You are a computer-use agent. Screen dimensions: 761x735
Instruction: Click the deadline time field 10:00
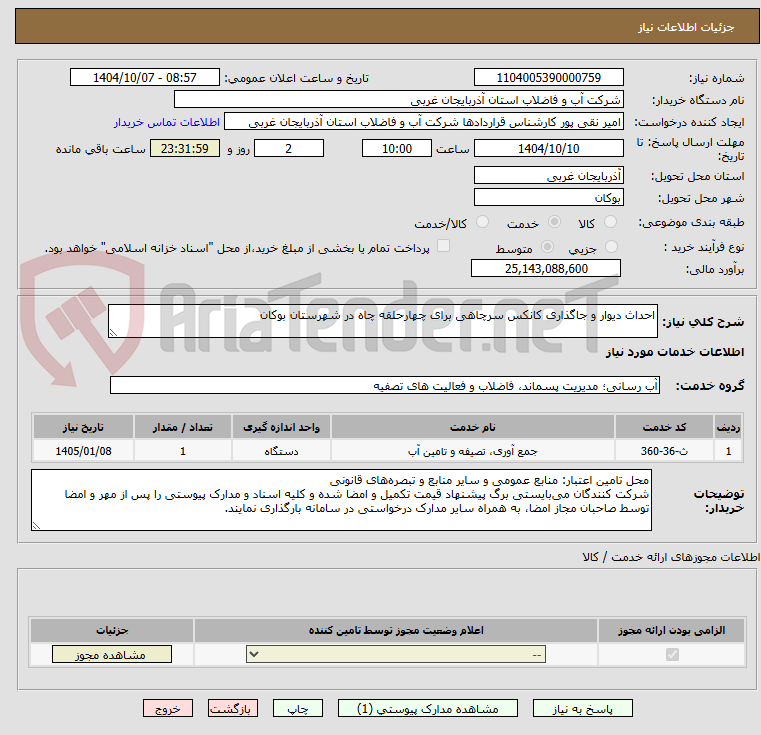coord(397,148)
